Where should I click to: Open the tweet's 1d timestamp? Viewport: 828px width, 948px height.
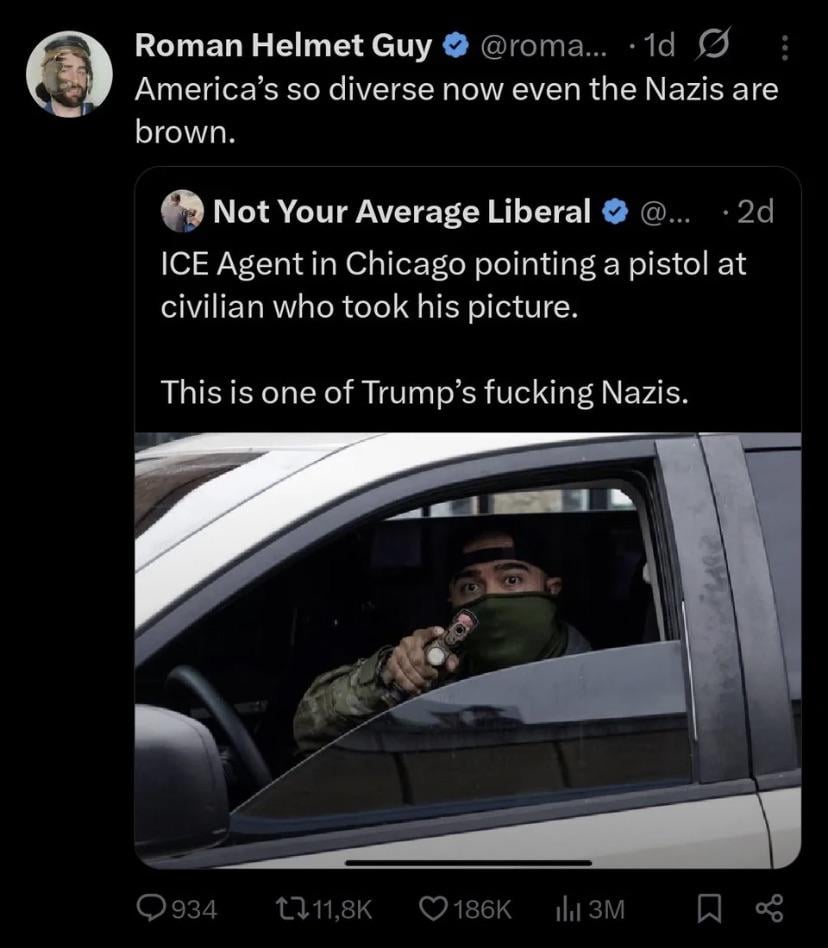click(660, 46)
